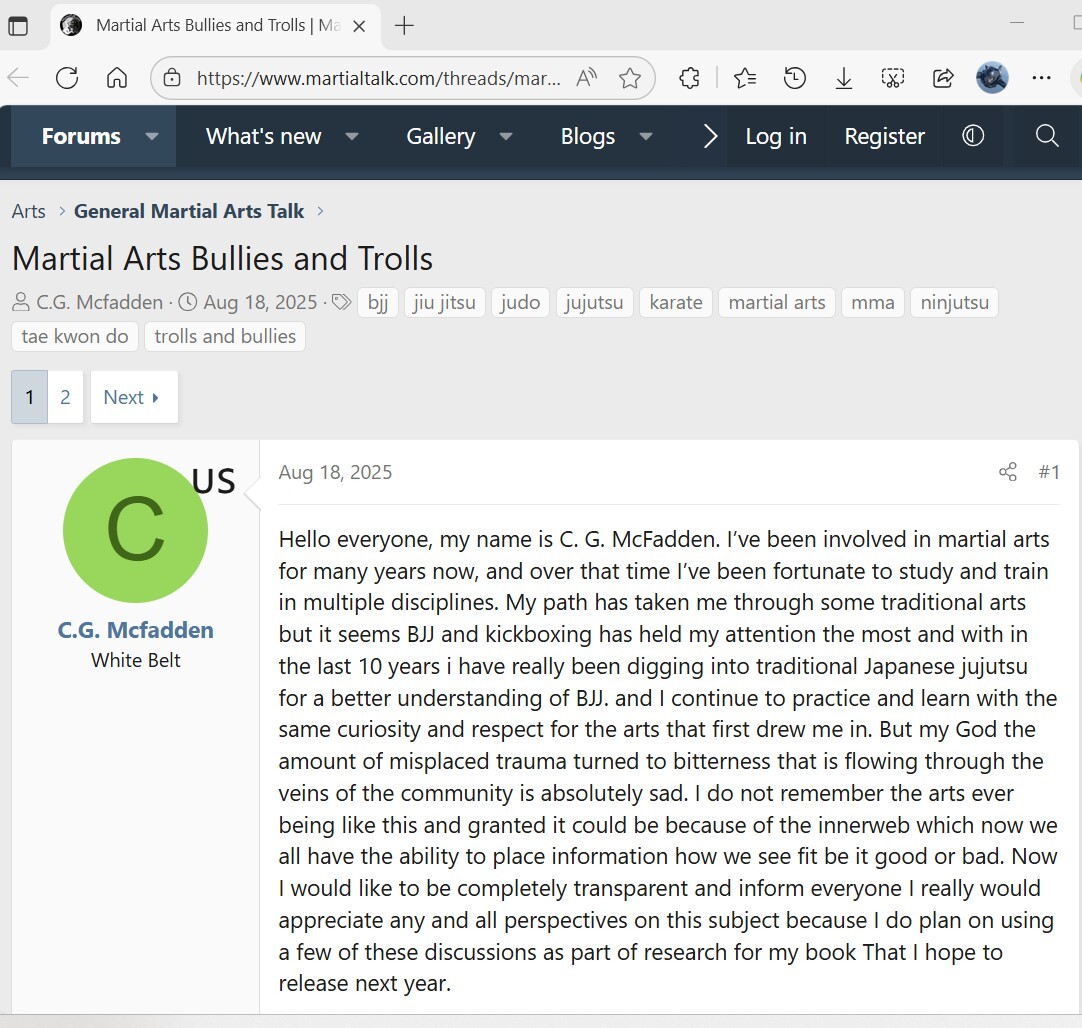Click the Log in link
The height and width of the screenshot is (1028, 1082).
coord(775,136)
